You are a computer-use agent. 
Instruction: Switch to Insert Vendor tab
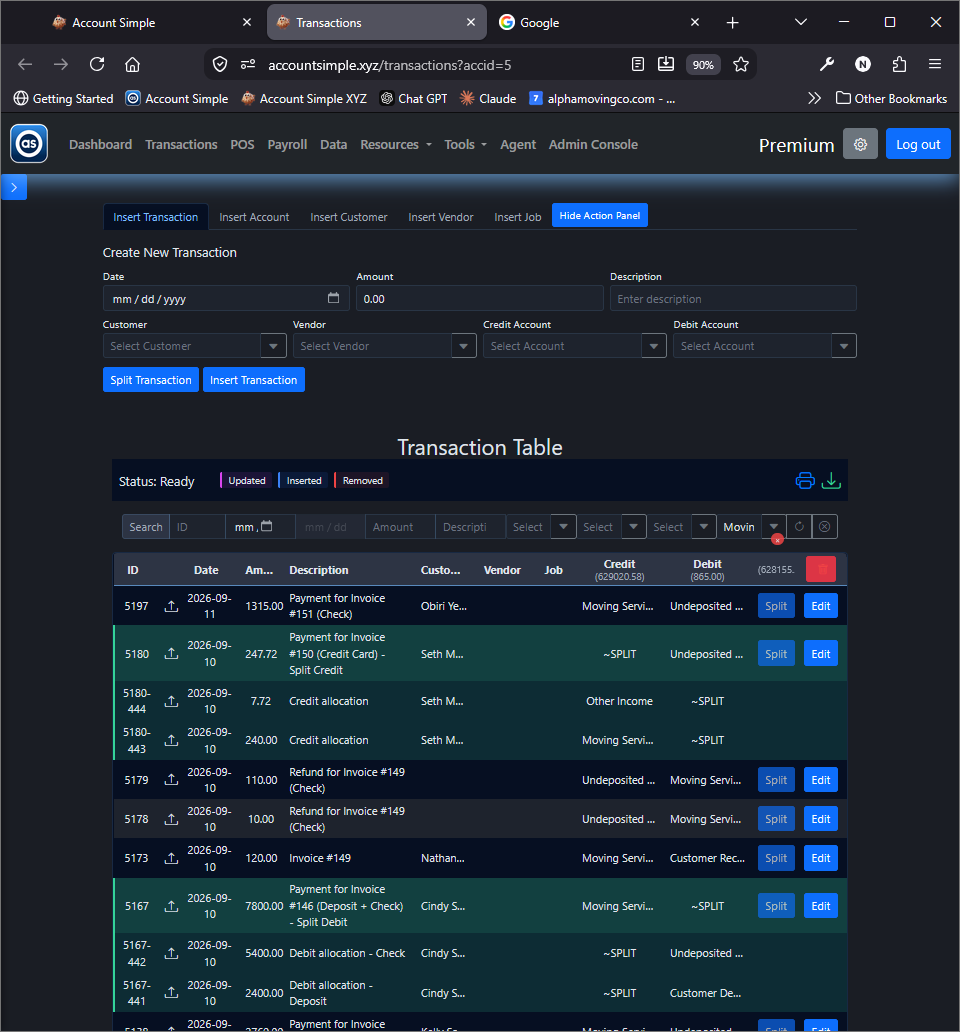(441, 217)
